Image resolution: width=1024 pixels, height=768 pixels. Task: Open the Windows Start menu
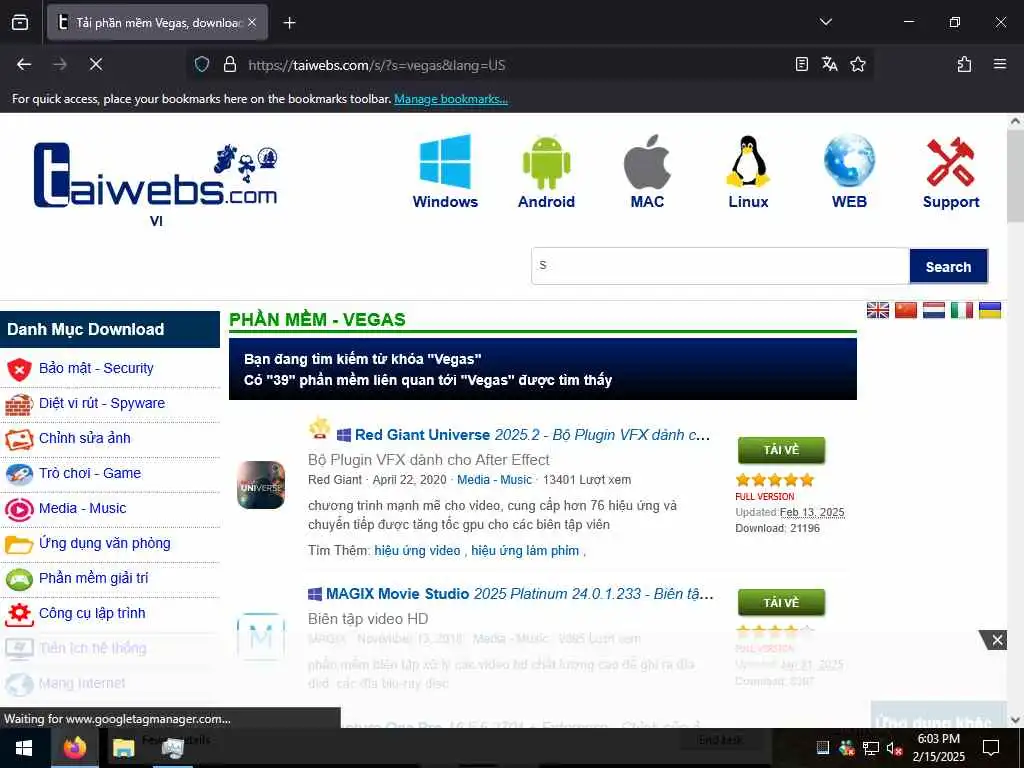(x=24, y=748)
